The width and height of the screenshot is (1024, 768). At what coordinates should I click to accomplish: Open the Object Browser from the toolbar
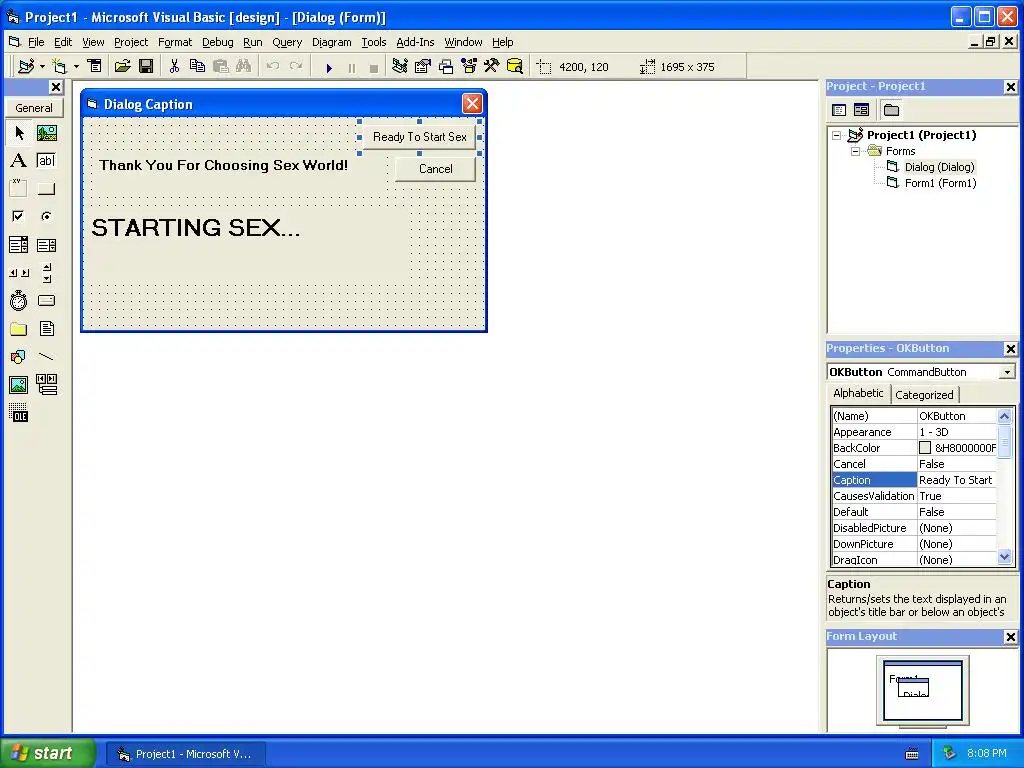pyautogui.click(x=469, y=67)
